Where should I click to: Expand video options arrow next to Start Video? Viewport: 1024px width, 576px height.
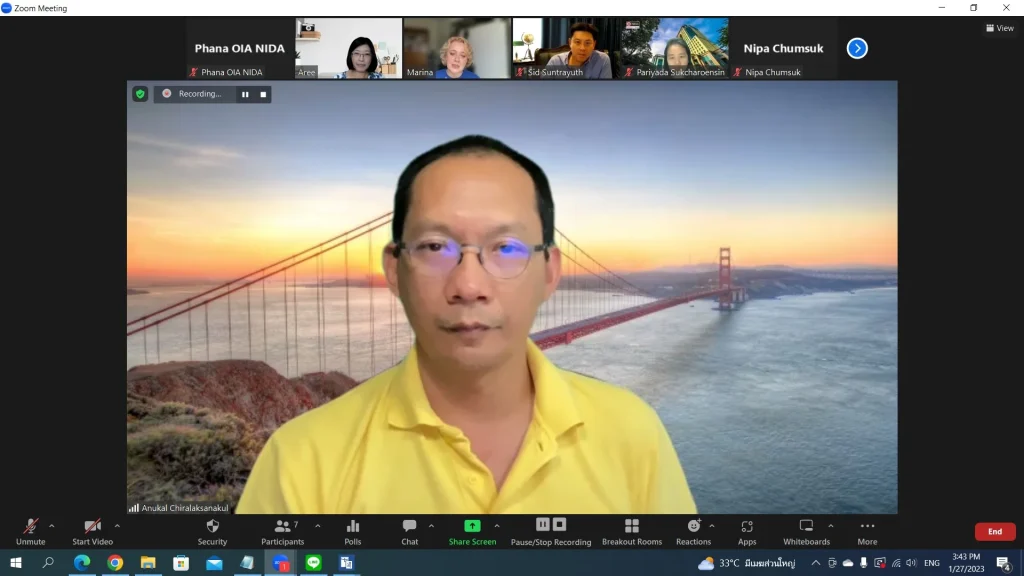pos(117,526)
